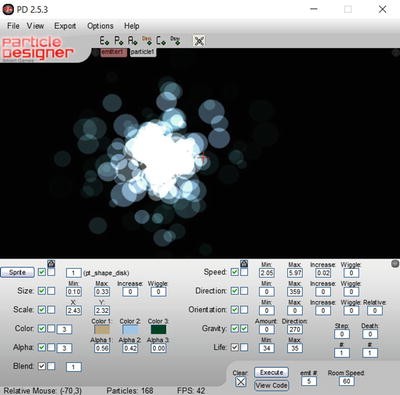Viewport: 400px width, 395px height.
Task: Click the round gray icon at panel's top-right corner
Action: point(395,264)
